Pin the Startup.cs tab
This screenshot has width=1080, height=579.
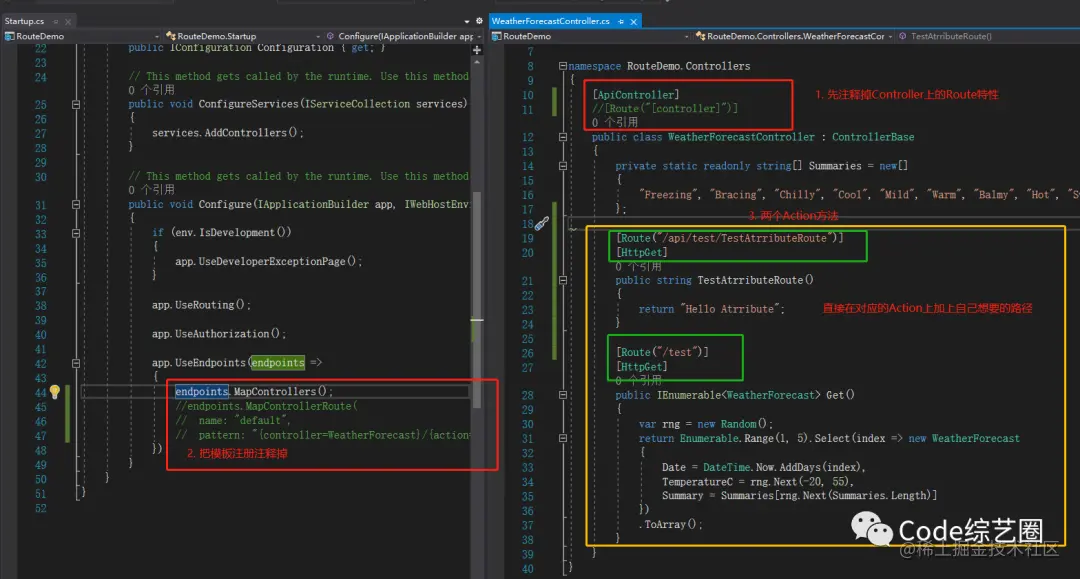coord(56,21)
